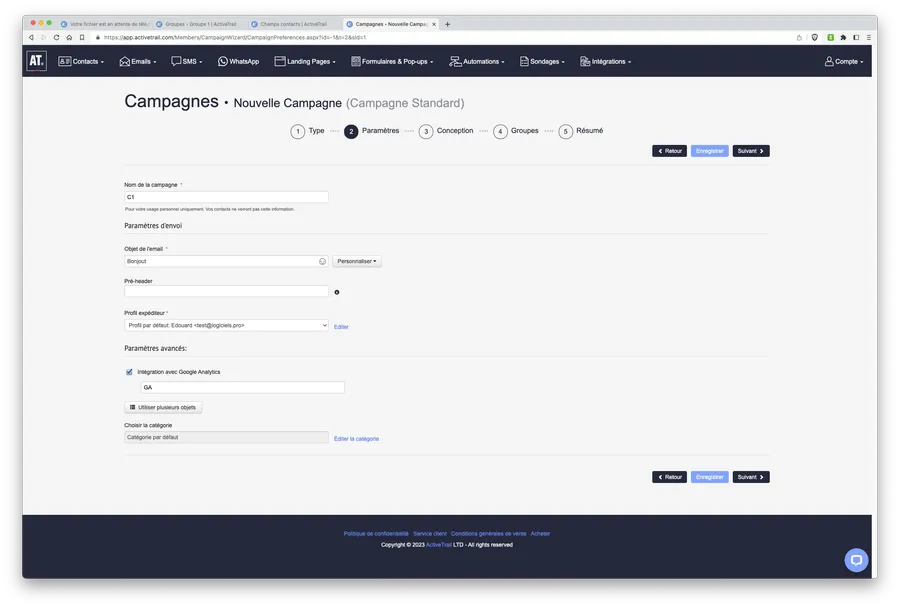Click the Editer la catégorie link
Image resolution: width=900 pixels, height=608 pixels.
point(356,439)
